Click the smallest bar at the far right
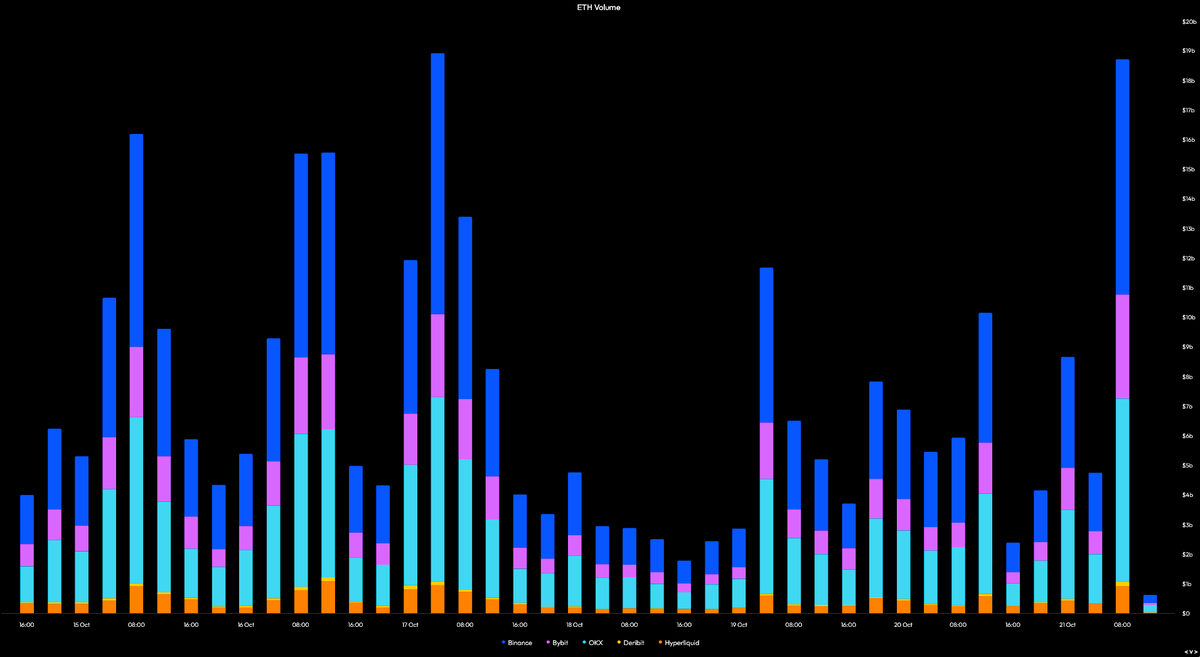Image resolution: width=1200 pixels, height=657 pixels. click(1150, 603)
